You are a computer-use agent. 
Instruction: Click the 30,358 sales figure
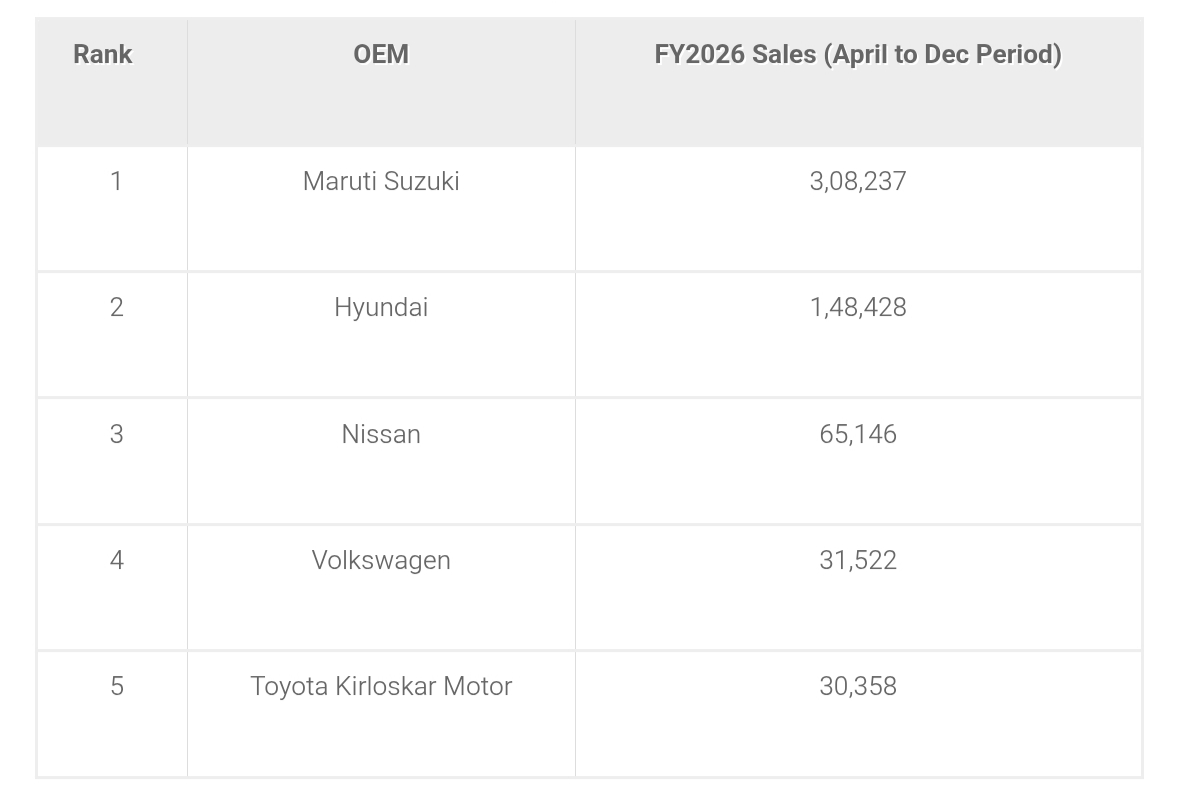(858, 686)
